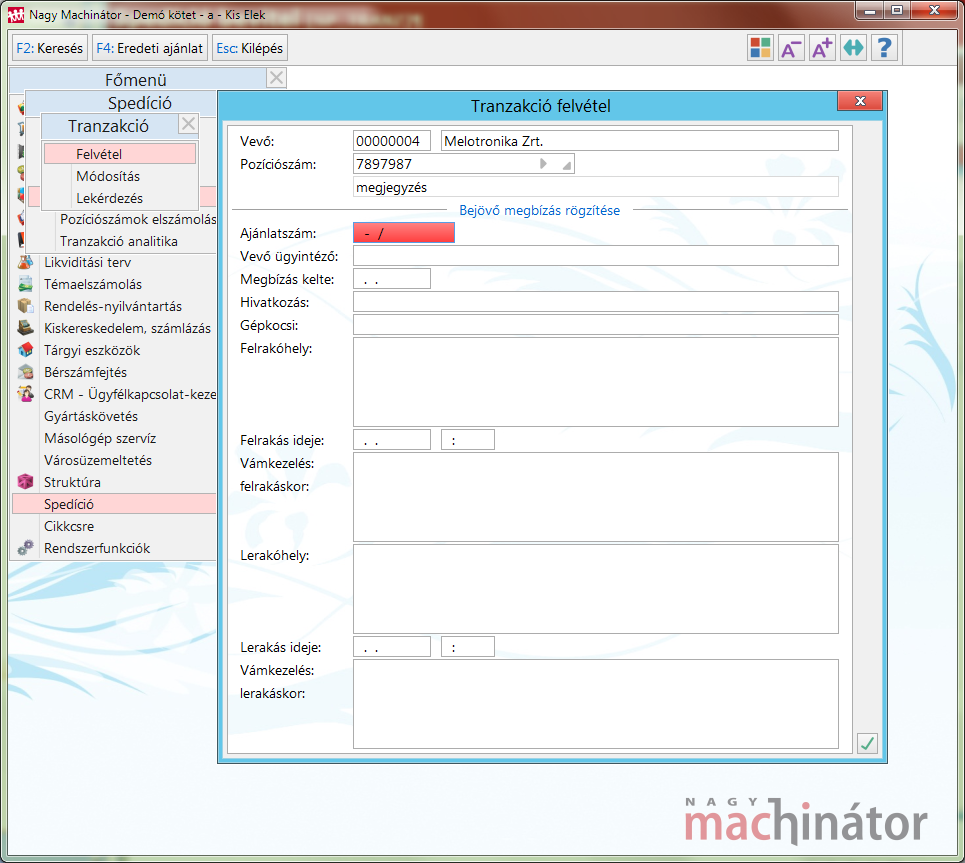
Task: Click the Likviditási terv icon
Action: pos(25,262)
